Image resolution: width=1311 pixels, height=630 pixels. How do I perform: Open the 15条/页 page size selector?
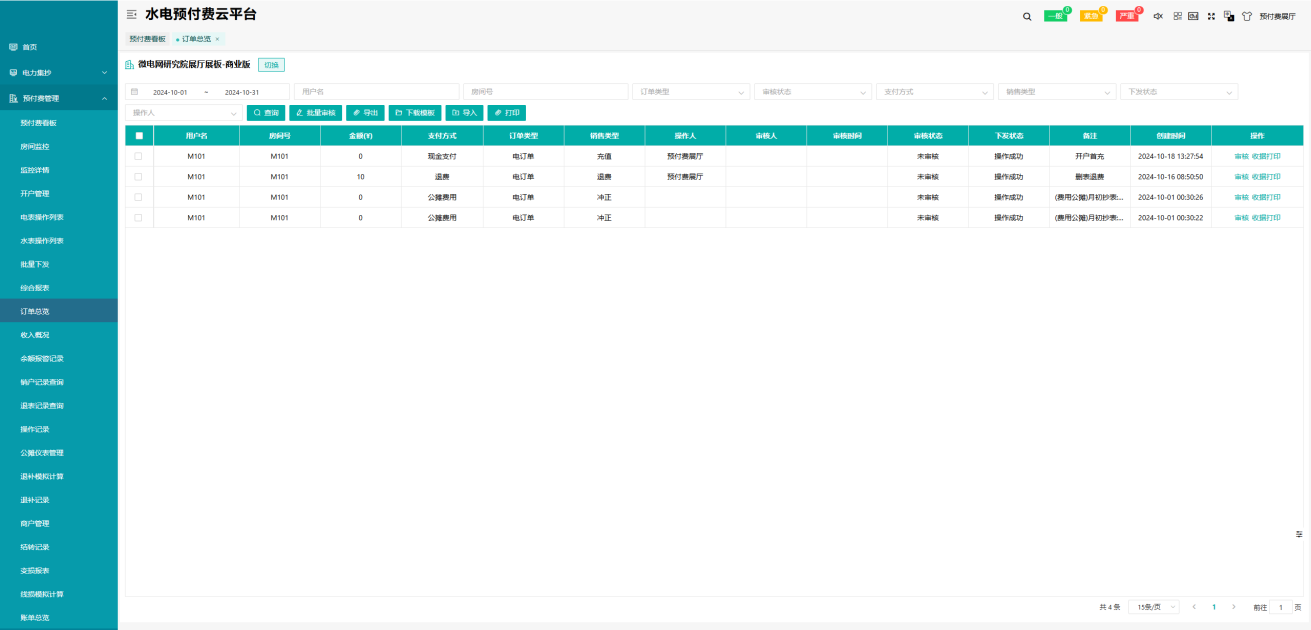(x=1153, y=607)
